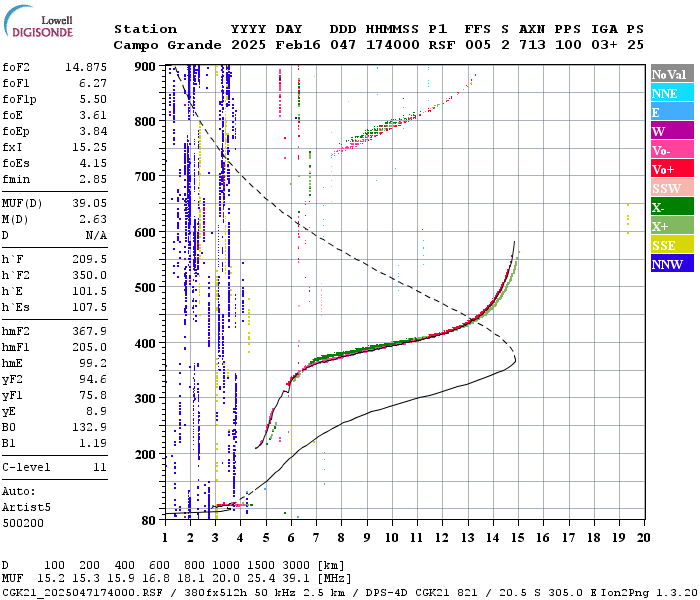700x600 pixels.
Task: Click the D value N/A
Action: [96, 235]
